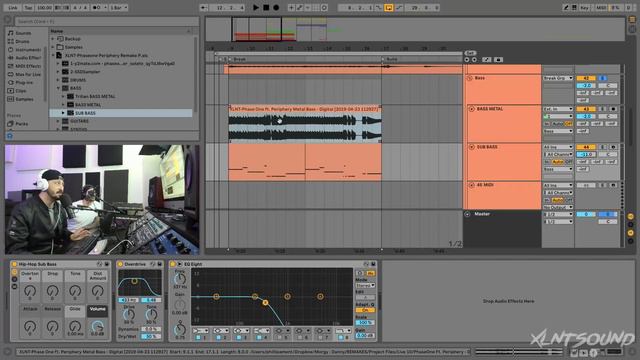Open EQ Eight Mode Stereo dropdown
Image resolution: width=640 pixels, height=360 pixels.
(365, 285)
